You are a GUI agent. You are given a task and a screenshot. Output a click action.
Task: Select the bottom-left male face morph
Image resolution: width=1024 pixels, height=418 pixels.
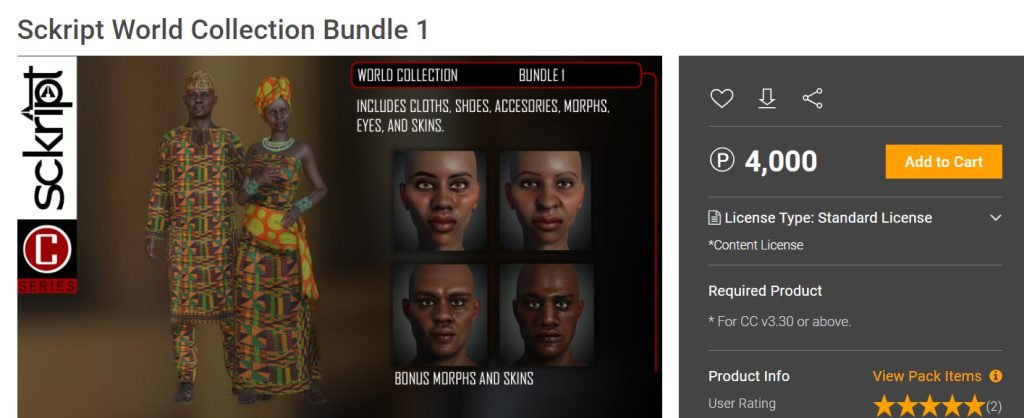pos(439,314)
